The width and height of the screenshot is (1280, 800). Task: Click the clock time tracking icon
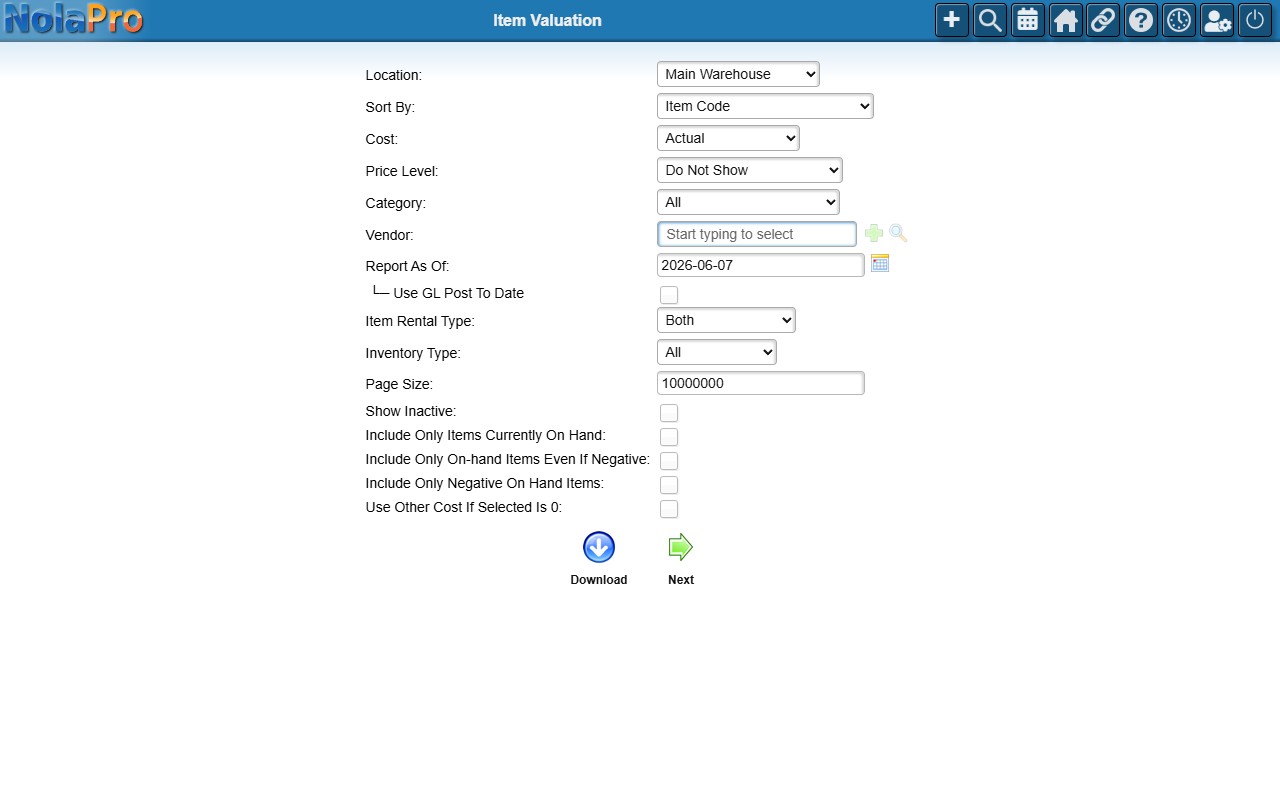coord(1179,20)
